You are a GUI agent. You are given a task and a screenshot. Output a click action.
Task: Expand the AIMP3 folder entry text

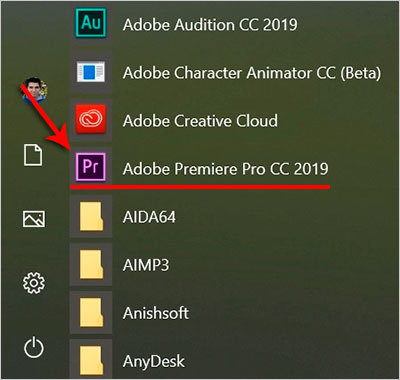[146, 265]
